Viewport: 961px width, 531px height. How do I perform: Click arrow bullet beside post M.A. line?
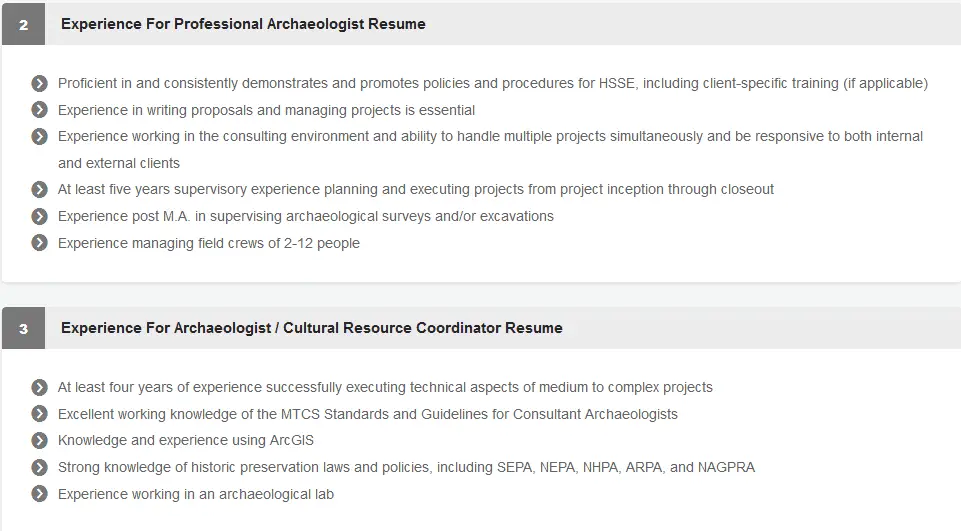pyautogui.click(x=40, y=216)
